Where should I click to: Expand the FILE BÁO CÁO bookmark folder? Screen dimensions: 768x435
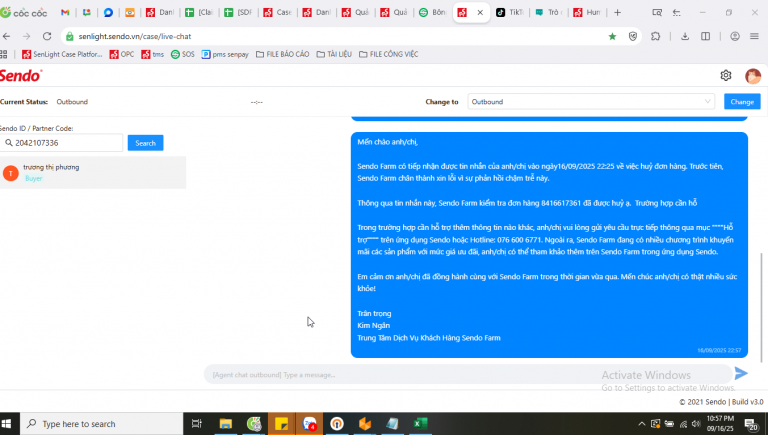click(x=283, y=54)
